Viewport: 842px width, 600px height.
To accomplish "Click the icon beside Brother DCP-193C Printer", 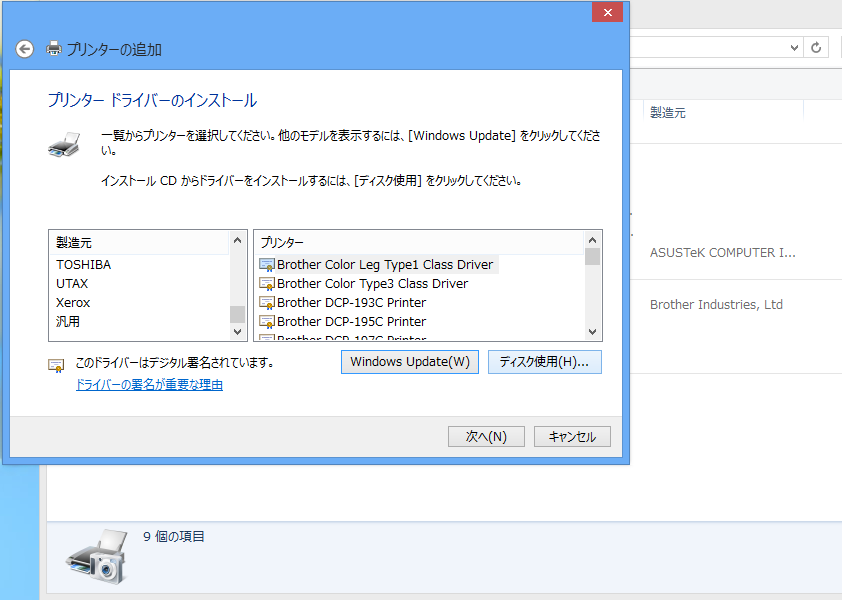I will [267, 303].
